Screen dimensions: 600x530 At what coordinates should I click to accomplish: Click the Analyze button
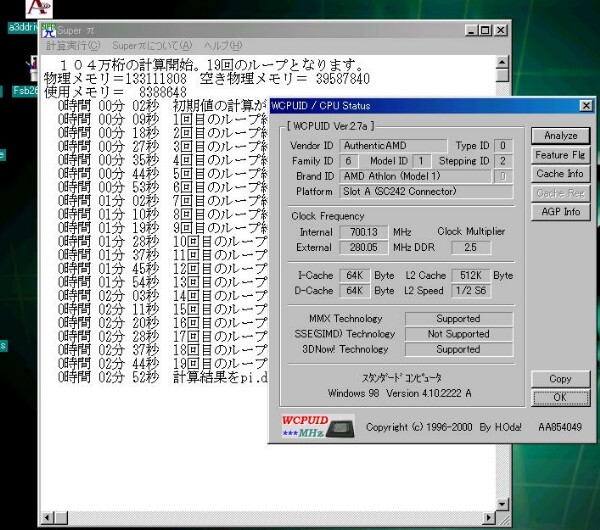click(x=560, y=136)
